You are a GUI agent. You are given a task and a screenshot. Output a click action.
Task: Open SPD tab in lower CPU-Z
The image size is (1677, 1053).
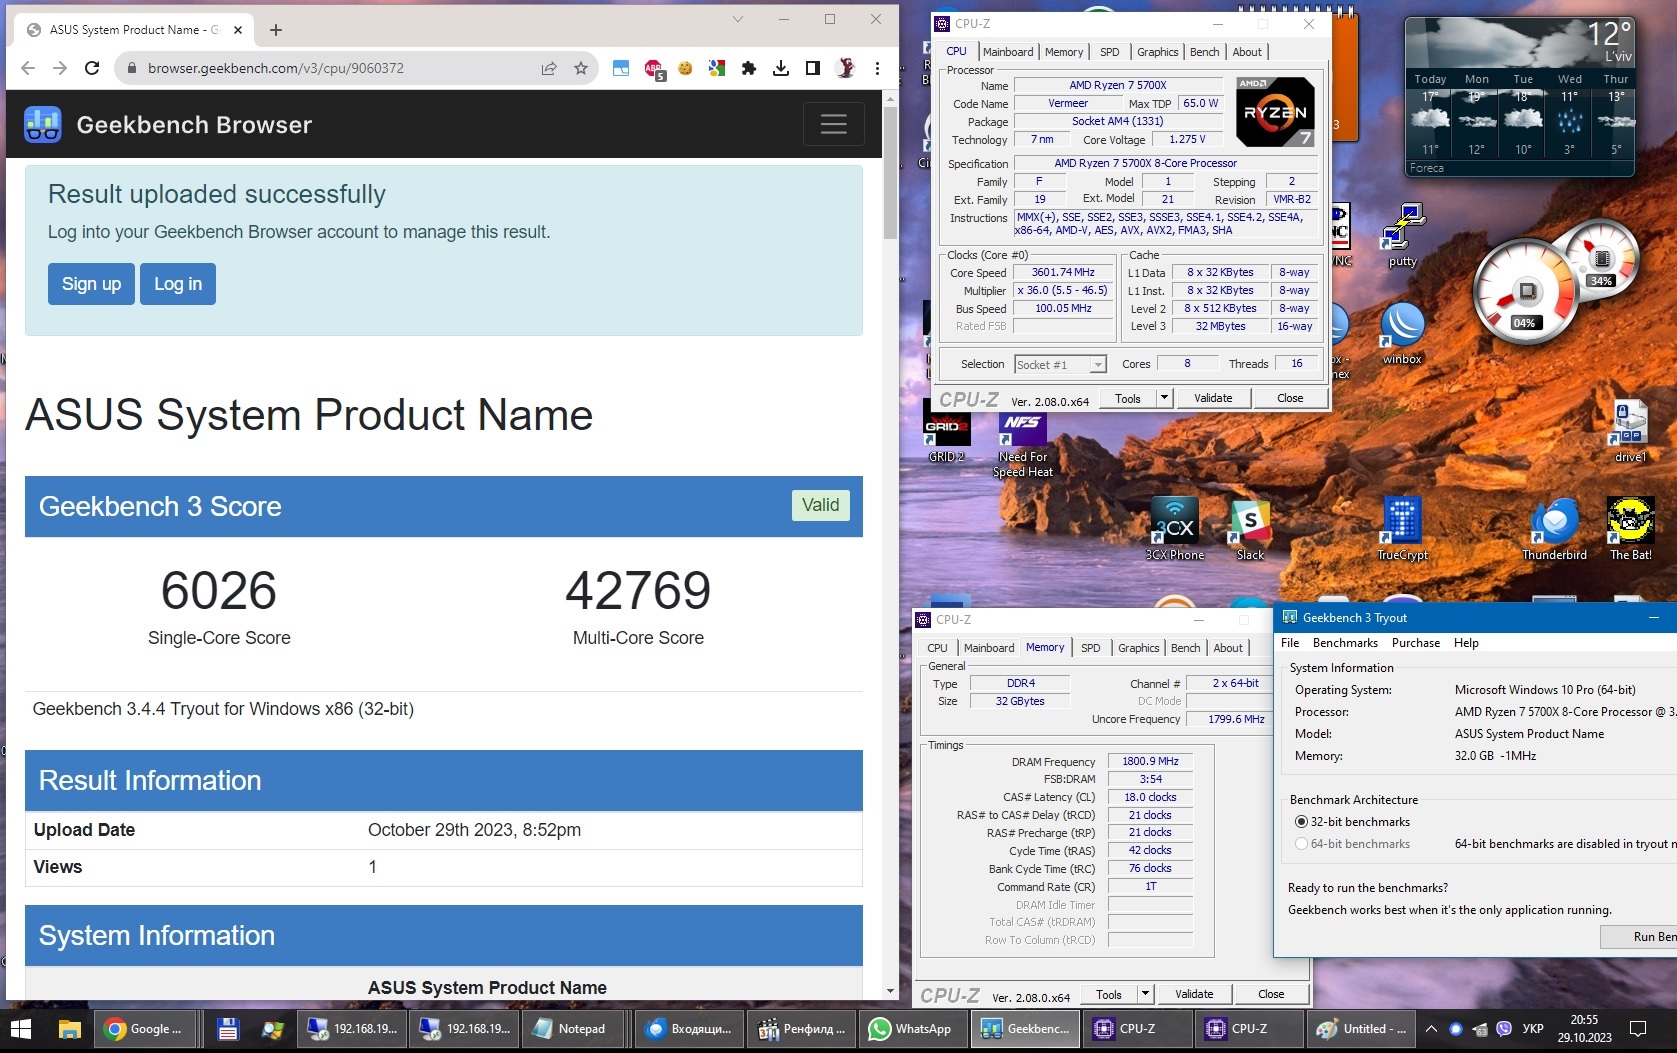(1091, 648)
